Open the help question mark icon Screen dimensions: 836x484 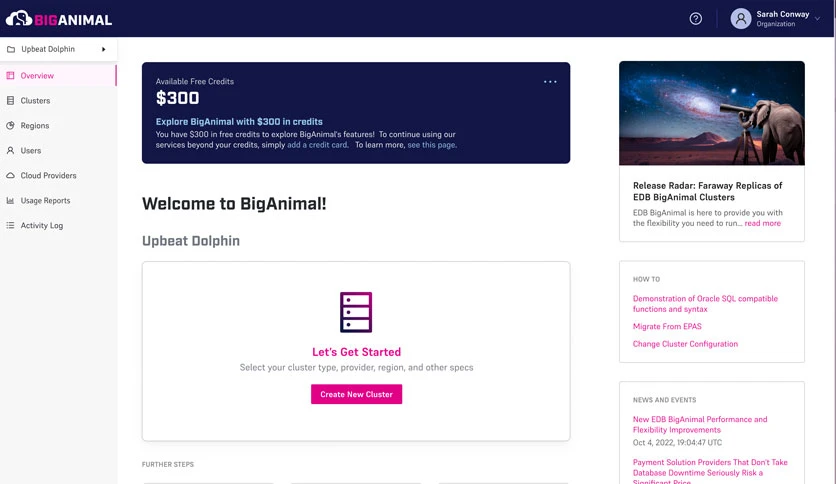tap(695, 19)
